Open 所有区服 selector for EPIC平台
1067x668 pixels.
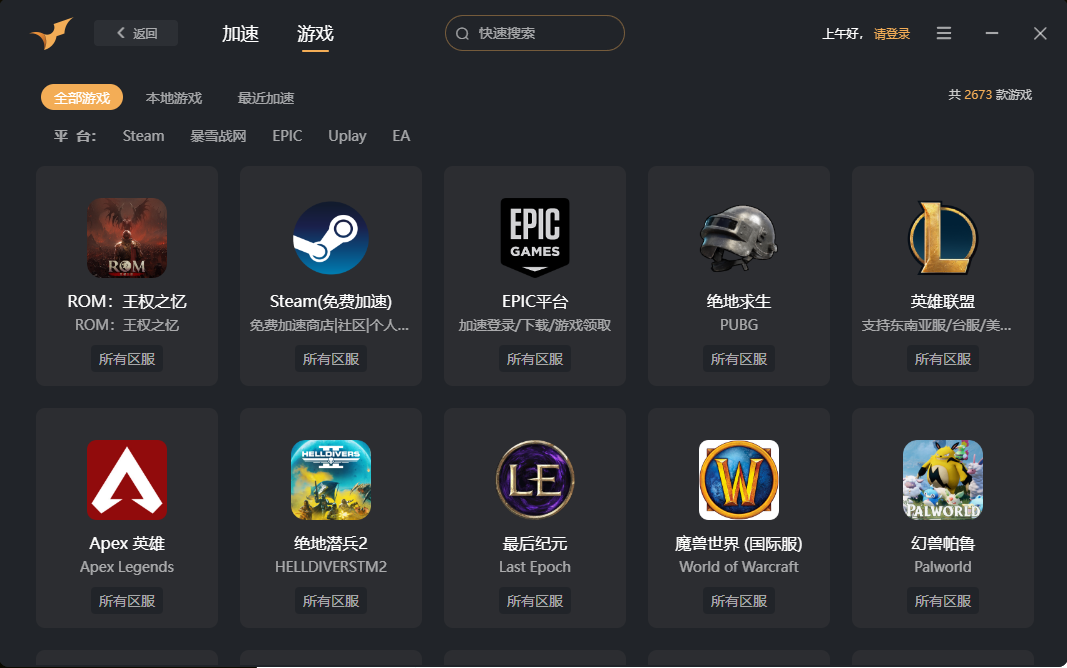tap(535, 359)
